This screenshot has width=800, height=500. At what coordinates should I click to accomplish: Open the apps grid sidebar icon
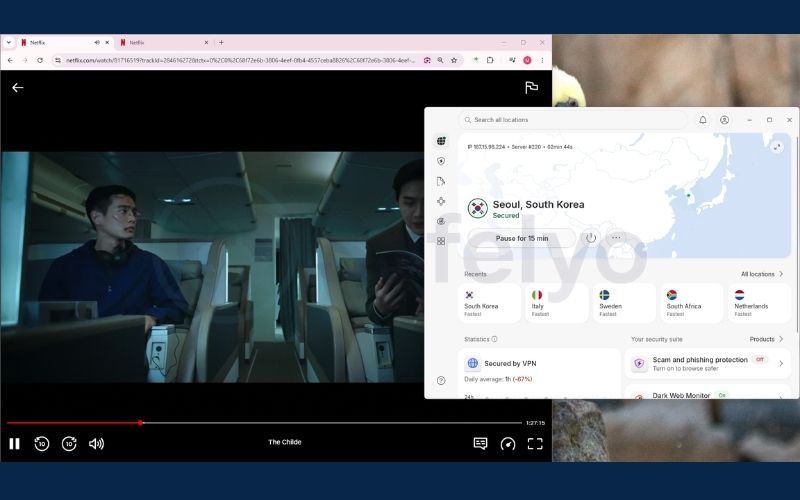pos(441,241)
